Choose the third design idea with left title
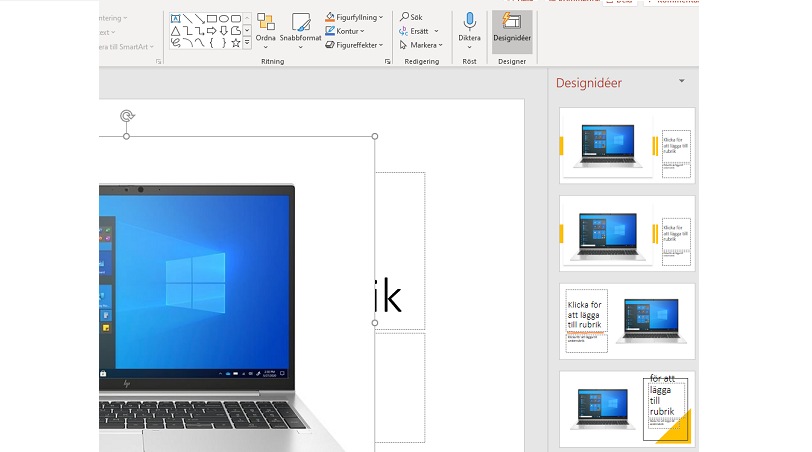Screen dimensions: 812x452 [x=627, y=321]
